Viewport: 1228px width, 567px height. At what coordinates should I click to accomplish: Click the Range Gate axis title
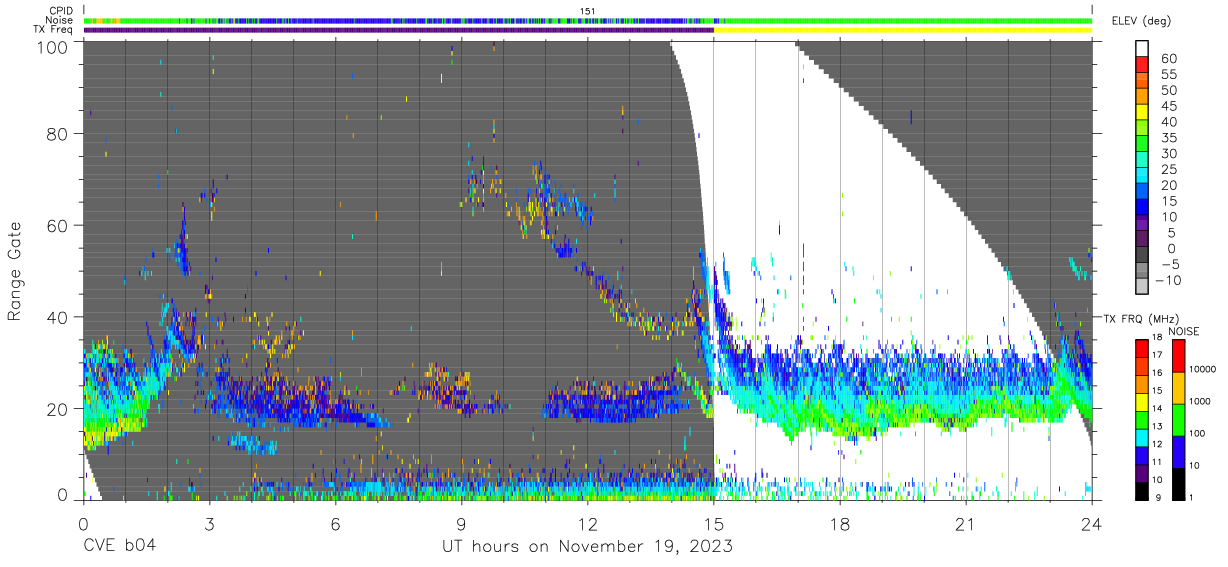pos(15,270)
